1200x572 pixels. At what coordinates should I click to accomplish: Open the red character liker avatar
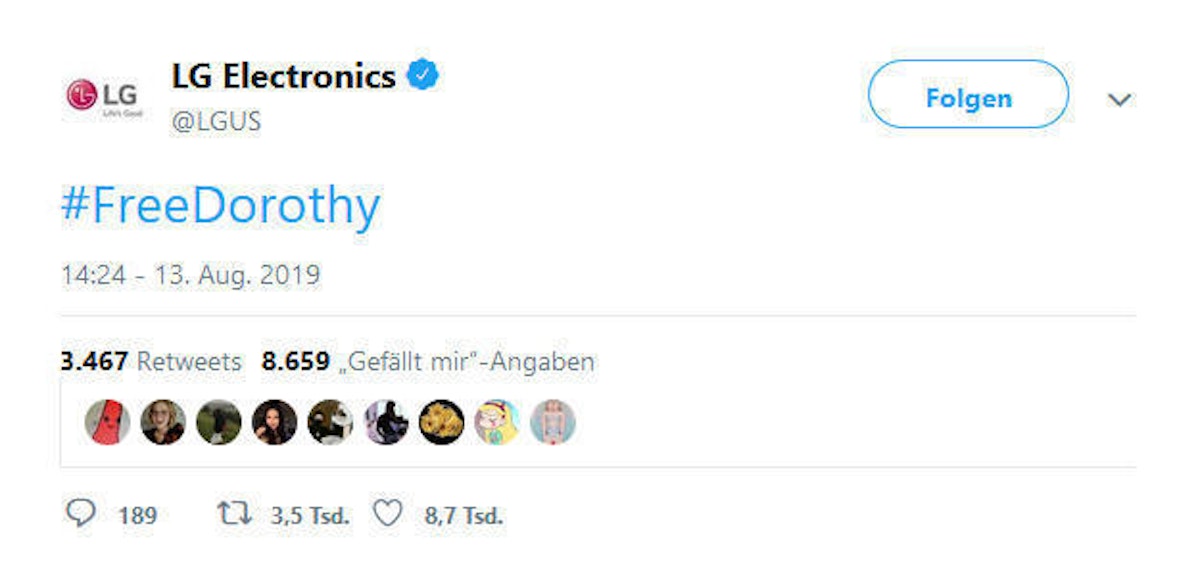click(x=107, y=422)
